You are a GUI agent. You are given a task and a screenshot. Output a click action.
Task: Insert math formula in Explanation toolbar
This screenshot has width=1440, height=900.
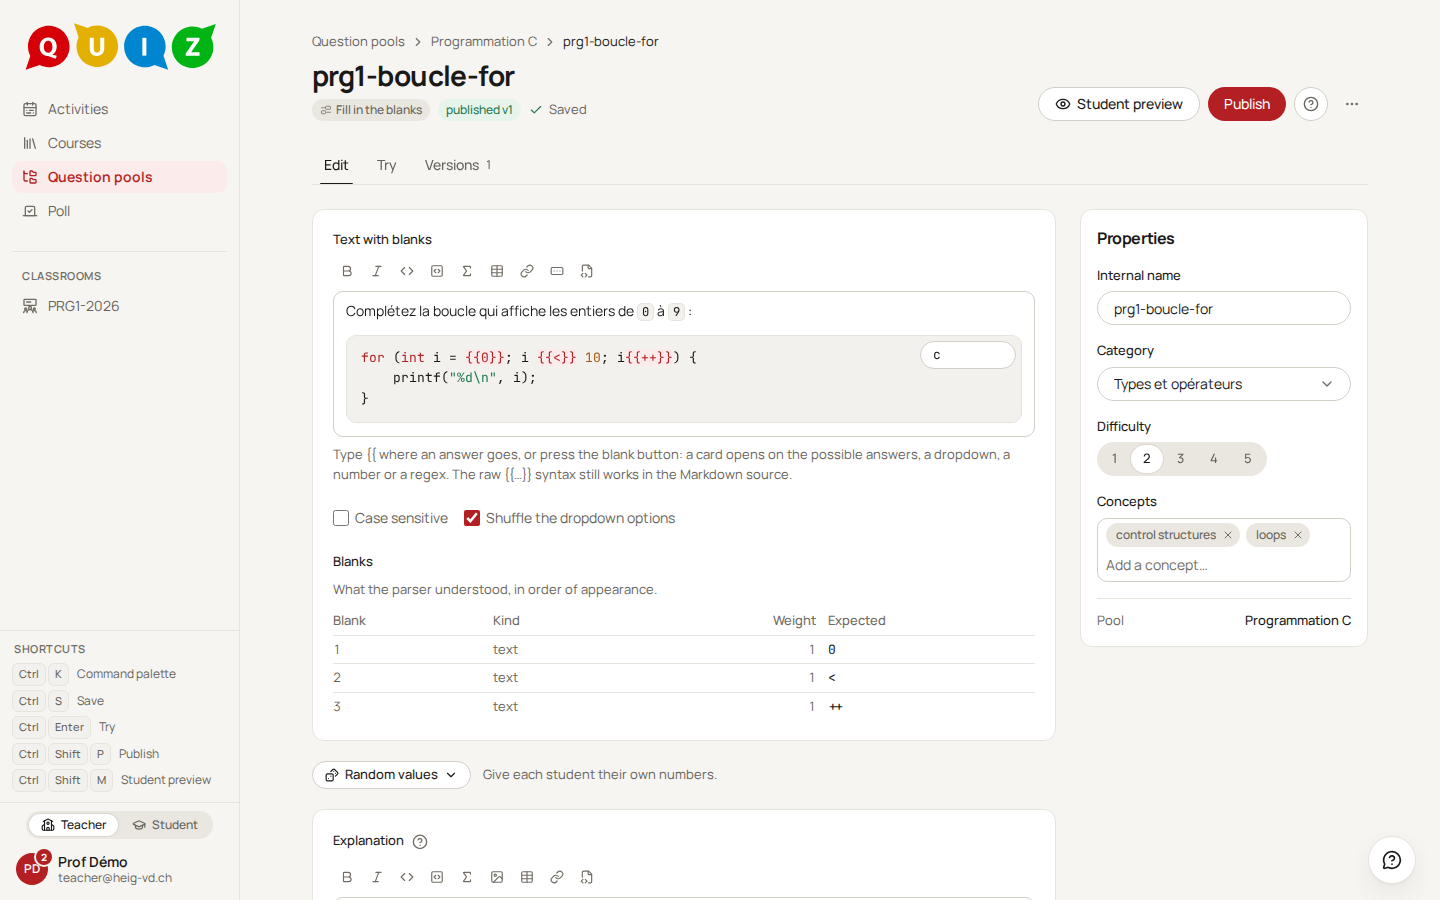(467, 877)
